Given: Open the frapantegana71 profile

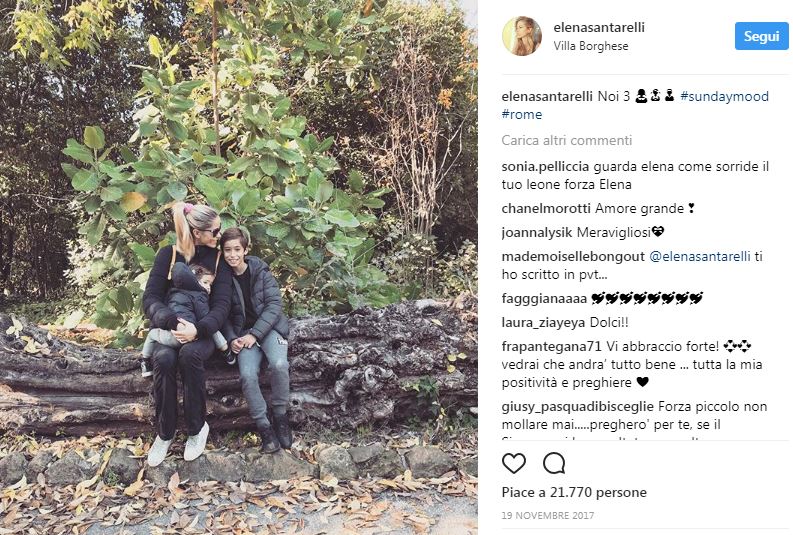Looking at the screenshot, I should tap(552, 346).
